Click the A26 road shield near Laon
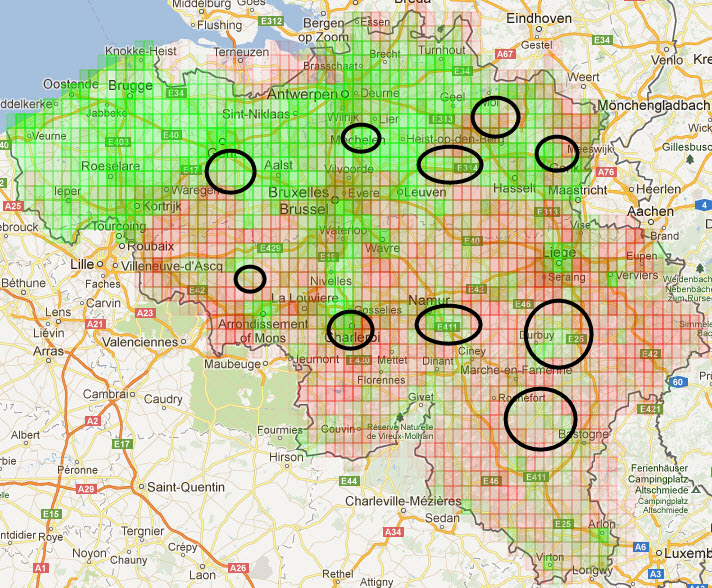The height and width of the screenshot is (588, 712). [x=237, y=569]
